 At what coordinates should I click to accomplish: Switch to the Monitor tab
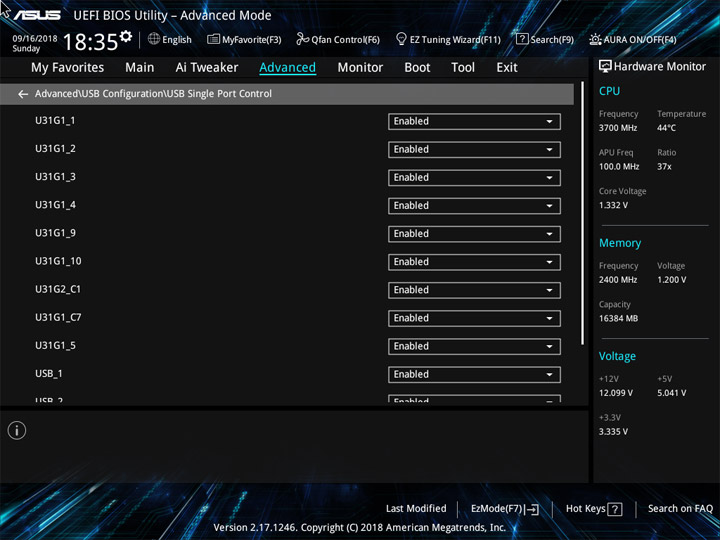coord(360,68)
